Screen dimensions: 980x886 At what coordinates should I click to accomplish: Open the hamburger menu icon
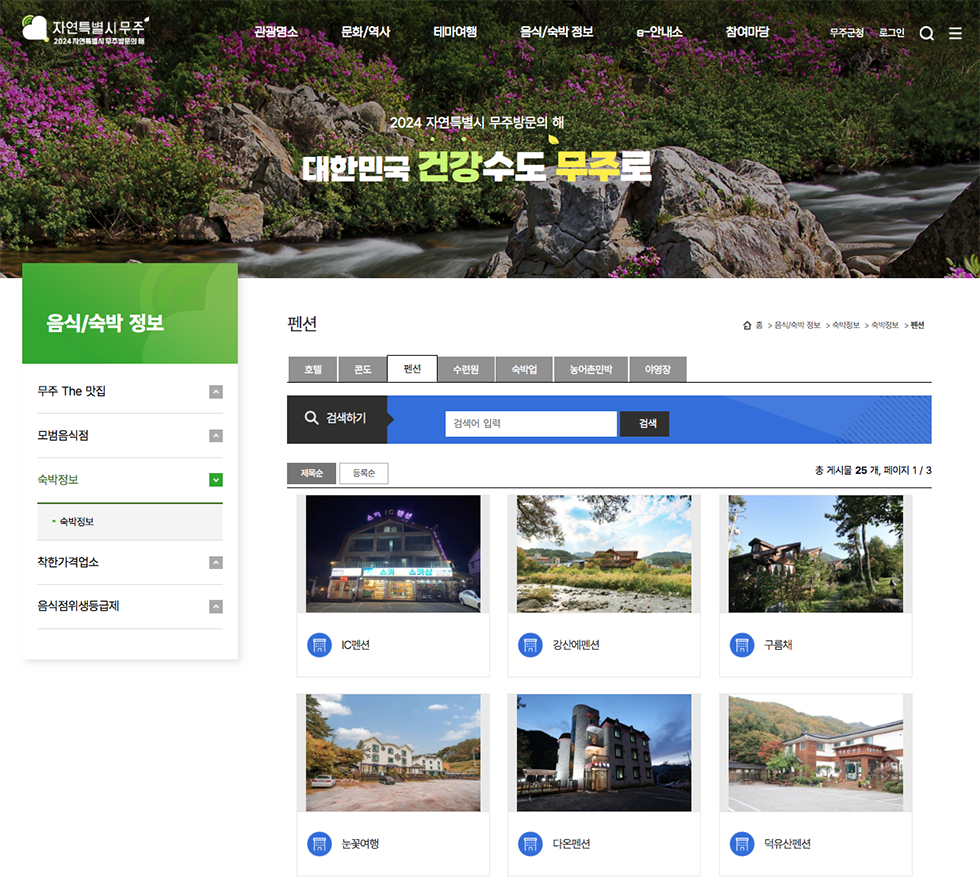coord(955,33)
